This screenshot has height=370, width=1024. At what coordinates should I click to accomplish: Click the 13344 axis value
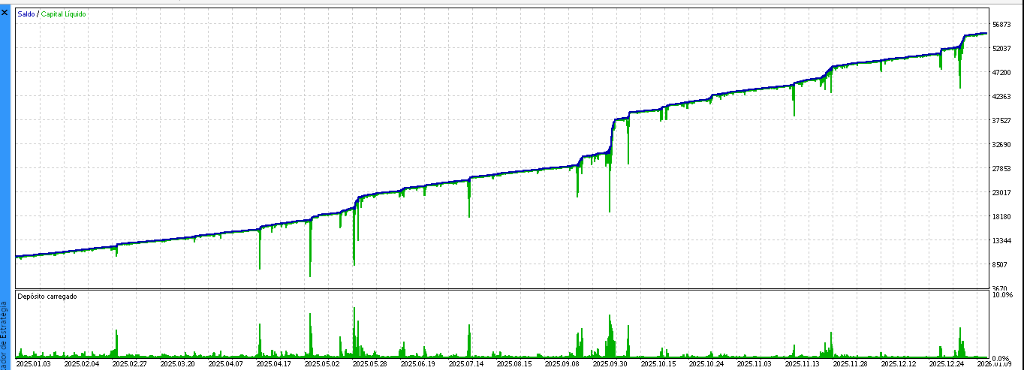click(1001, 241)
